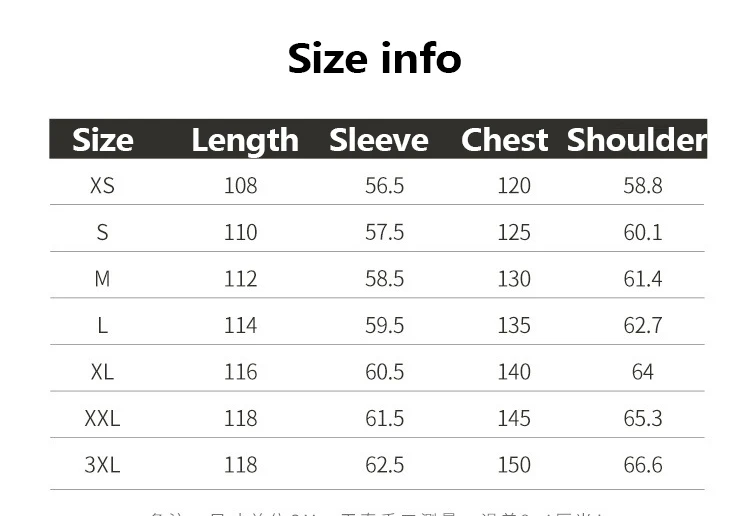The image size is (750, 516).
Task: Select the S size row label
Action: click(x=102, y=232)
